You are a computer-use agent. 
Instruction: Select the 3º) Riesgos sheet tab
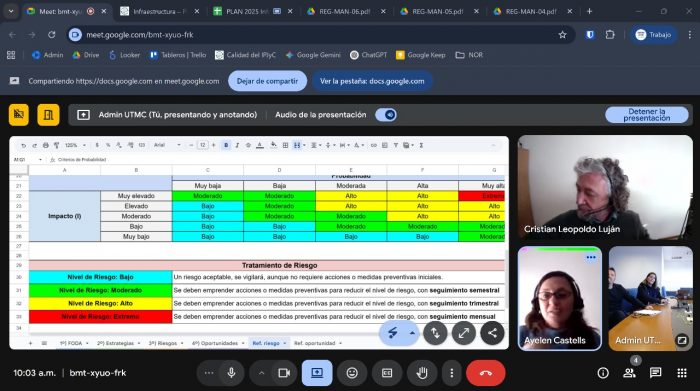point(166,343)
